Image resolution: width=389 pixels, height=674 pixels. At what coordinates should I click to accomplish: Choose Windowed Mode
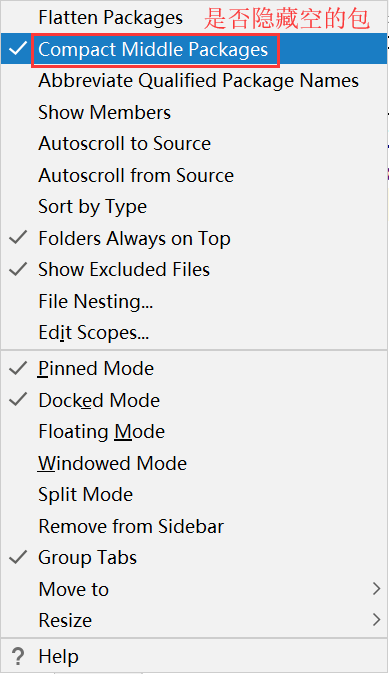[193, 463]
